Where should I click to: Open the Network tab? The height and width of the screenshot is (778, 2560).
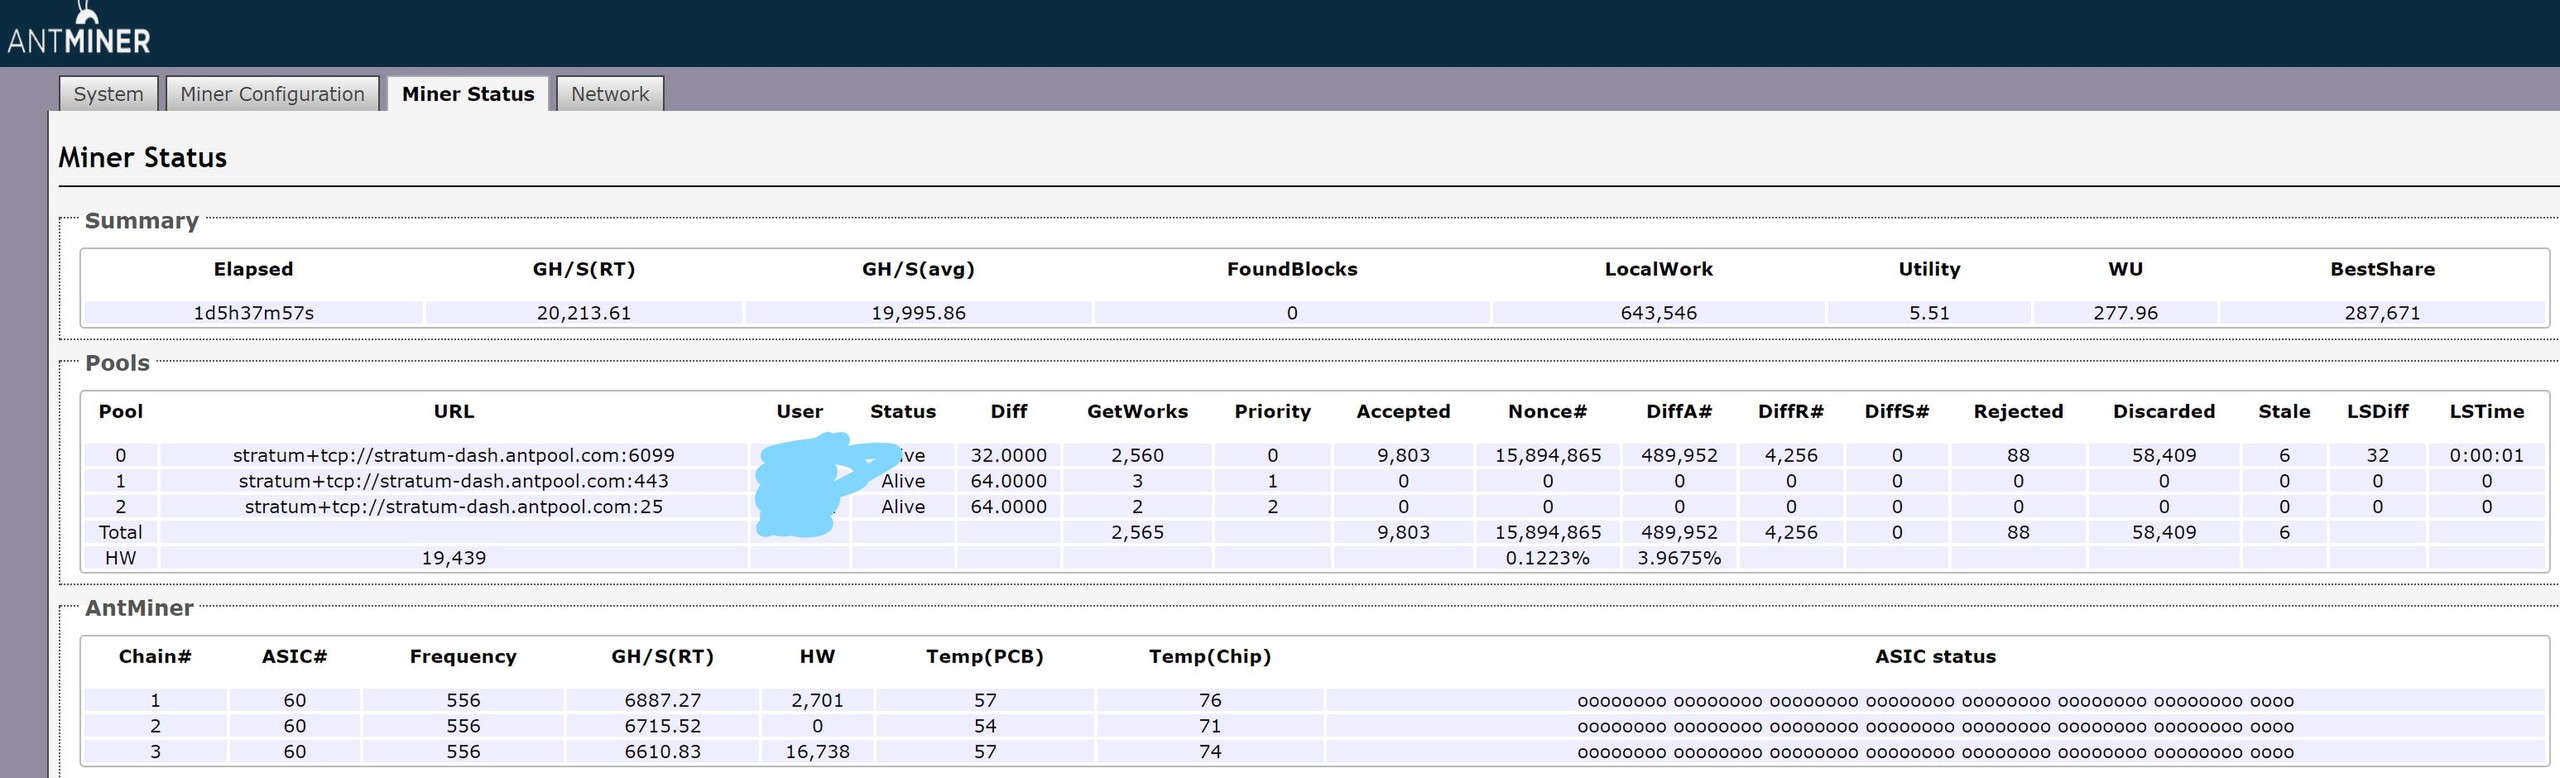click(610, 94)
